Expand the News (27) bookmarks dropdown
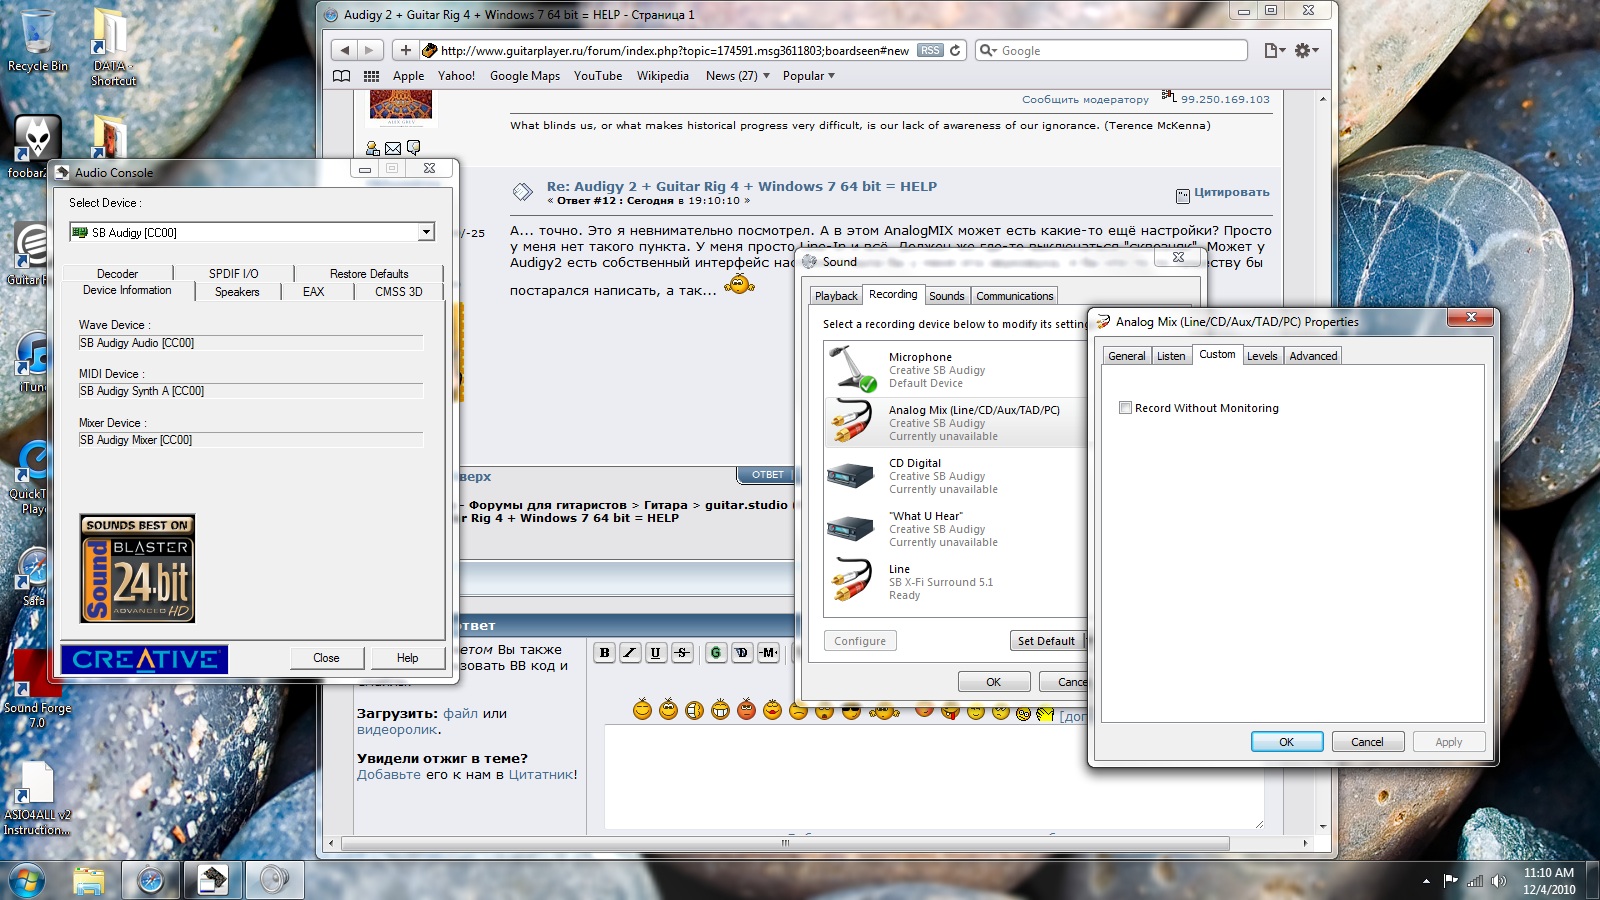This screenshot has width=1600, height=900. [x=738, y=76]
